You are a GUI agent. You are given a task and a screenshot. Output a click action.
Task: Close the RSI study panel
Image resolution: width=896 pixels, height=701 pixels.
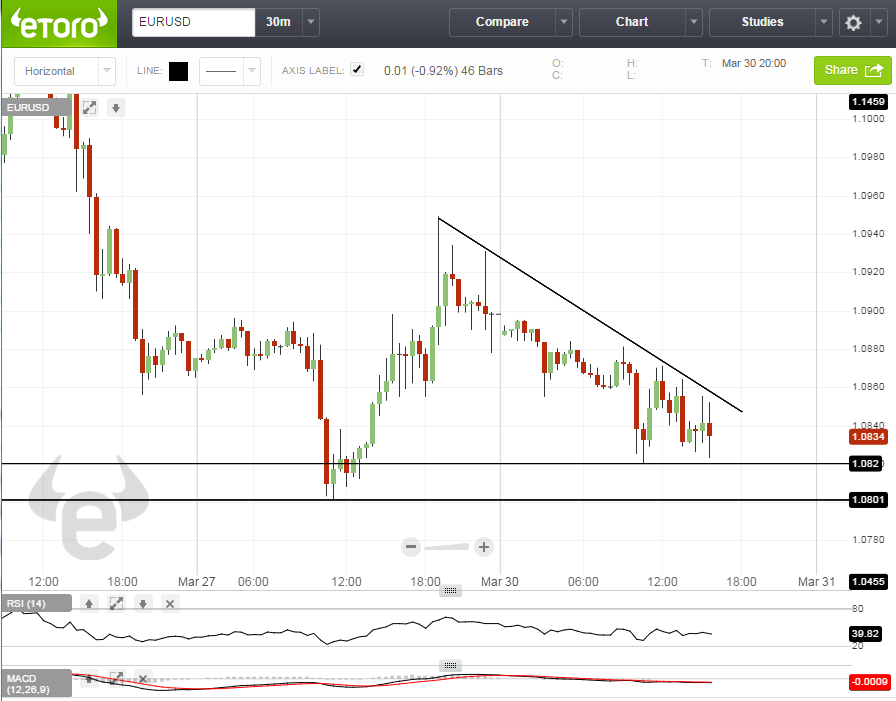[170, 603]
